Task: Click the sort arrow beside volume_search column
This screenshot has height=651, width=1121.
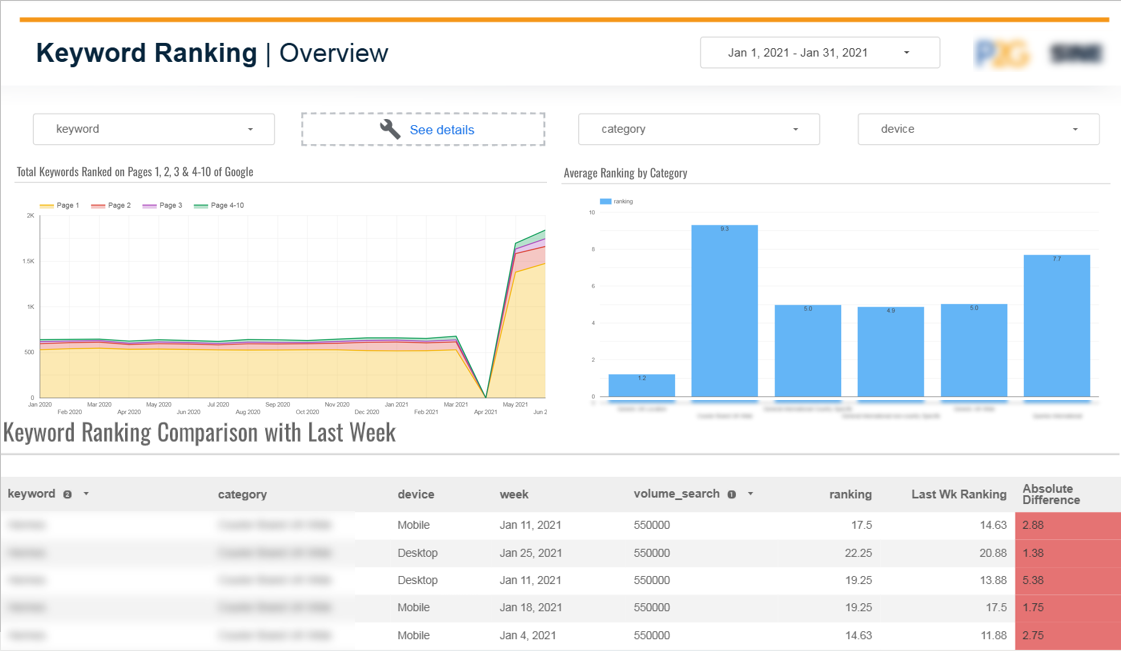Action: click(x=750, y=494)
